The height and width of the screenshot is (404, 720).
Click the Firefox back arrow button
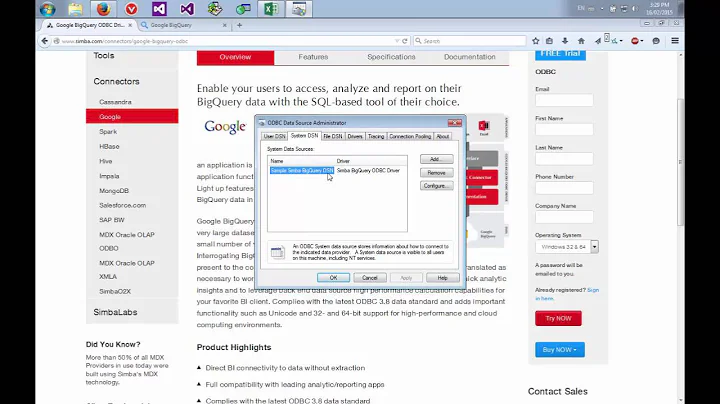[45, 41]
